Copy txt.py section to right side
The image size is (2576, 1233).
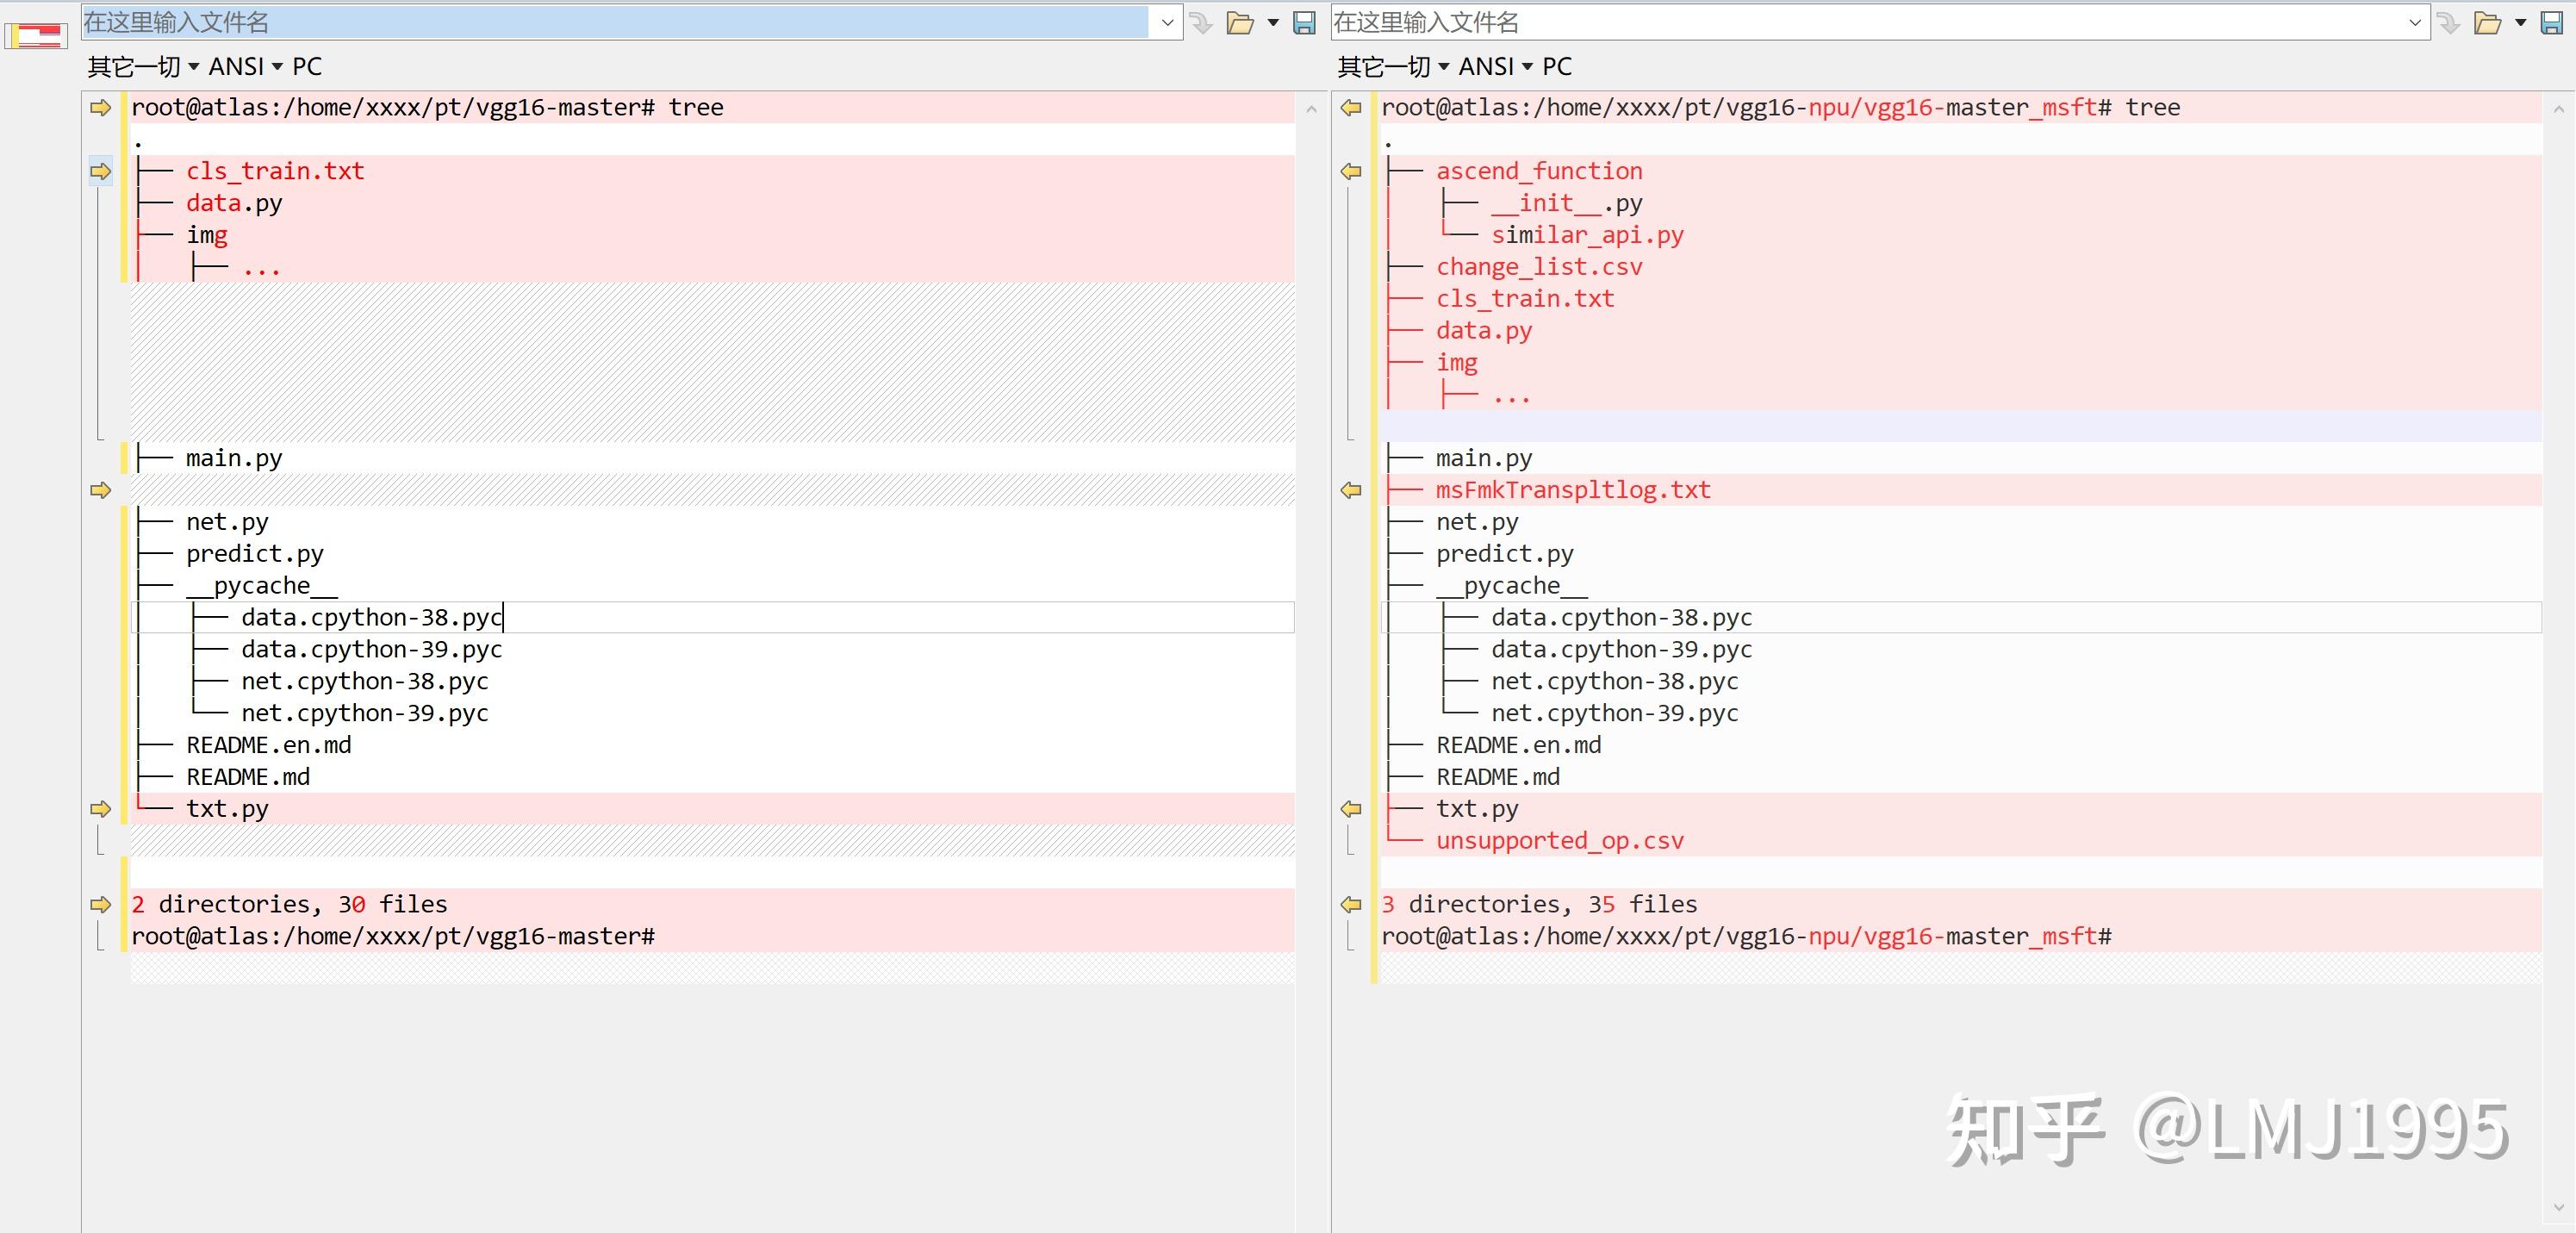coord(100,808)
